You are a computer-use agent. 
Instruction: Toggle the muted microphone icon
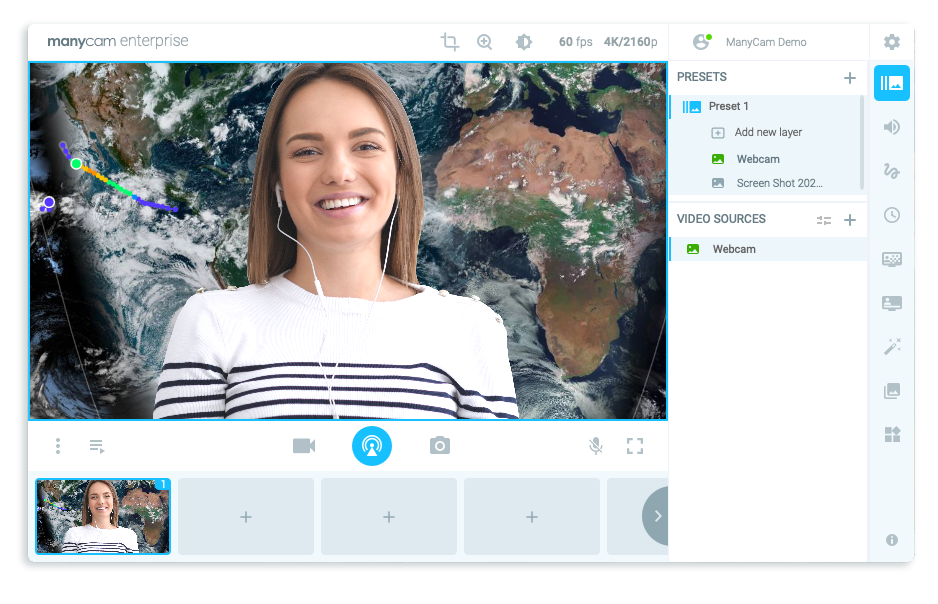pos(595,446)
